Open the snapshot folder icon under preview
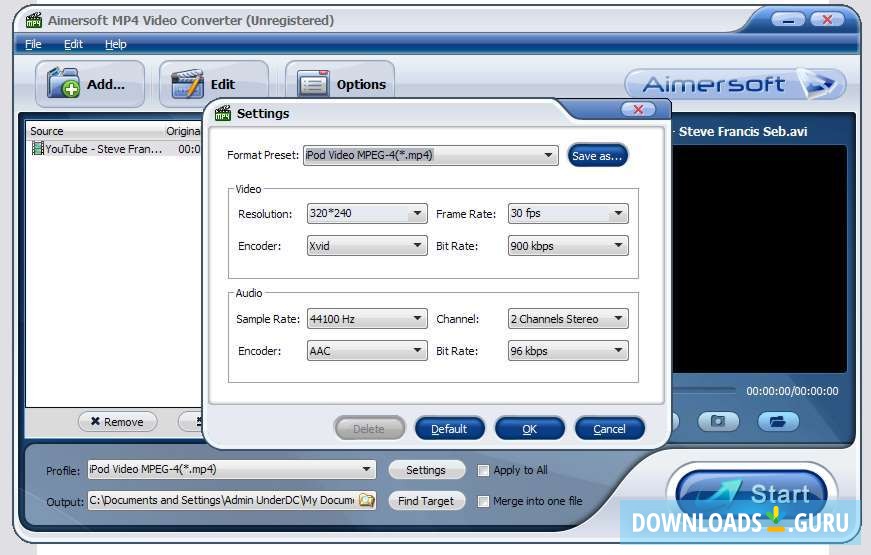 click(x=778, y=421)
